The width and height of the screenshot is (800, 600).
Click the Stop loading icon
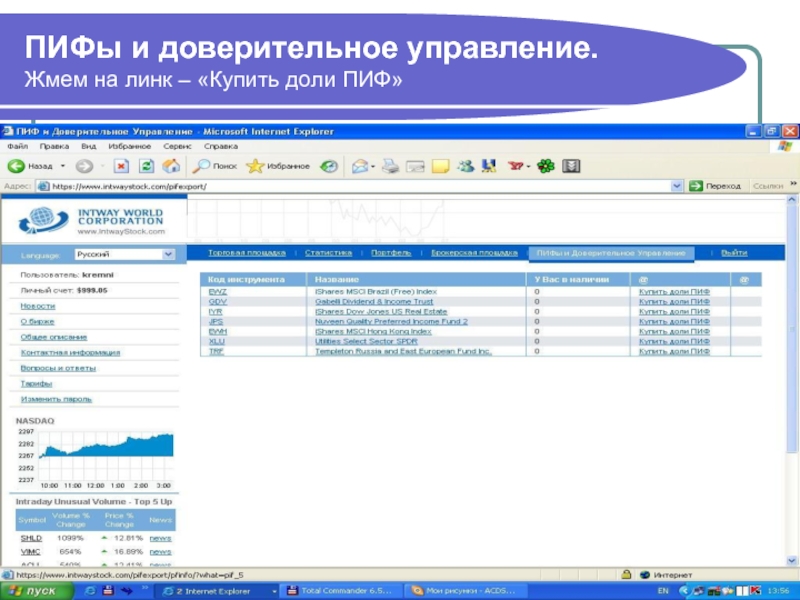click(x=121, y=166)
